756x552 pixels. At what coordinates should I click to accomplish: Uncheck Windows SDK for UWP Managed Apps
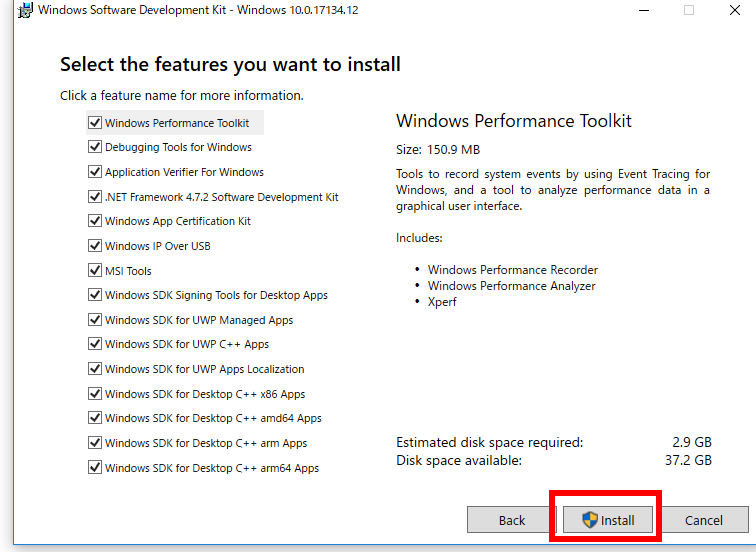[95, 320]
